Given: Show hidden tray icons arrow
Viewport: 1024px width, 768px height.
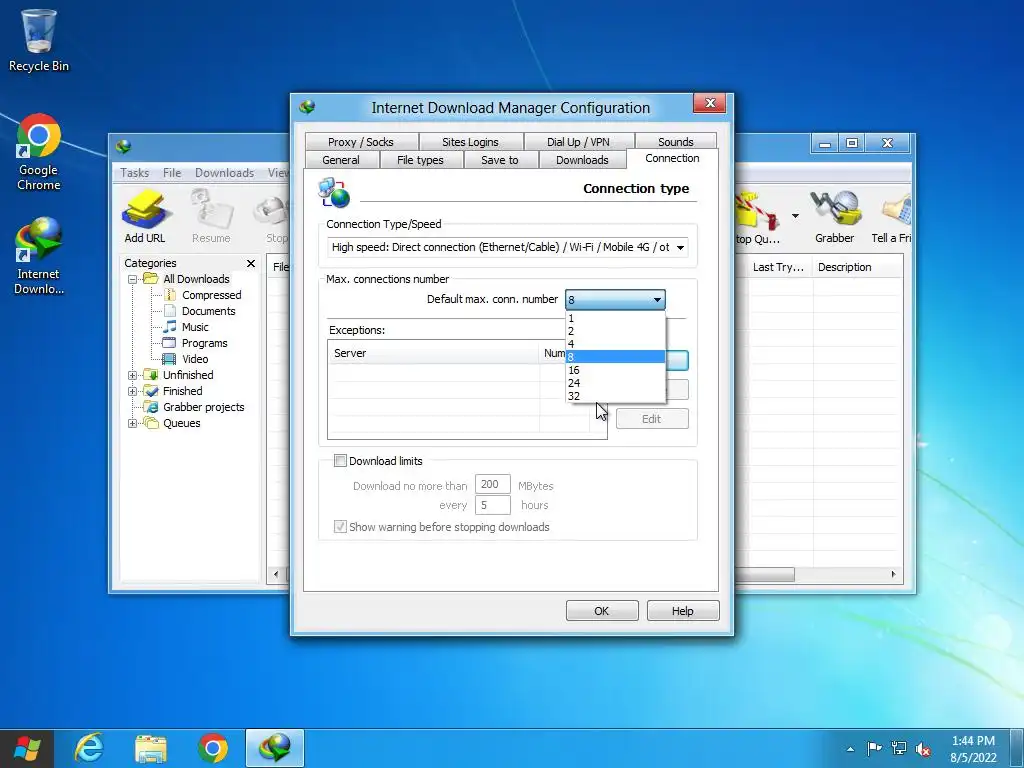Looking at the screenshot, I should pyautogui.click(x=850, y=749).
